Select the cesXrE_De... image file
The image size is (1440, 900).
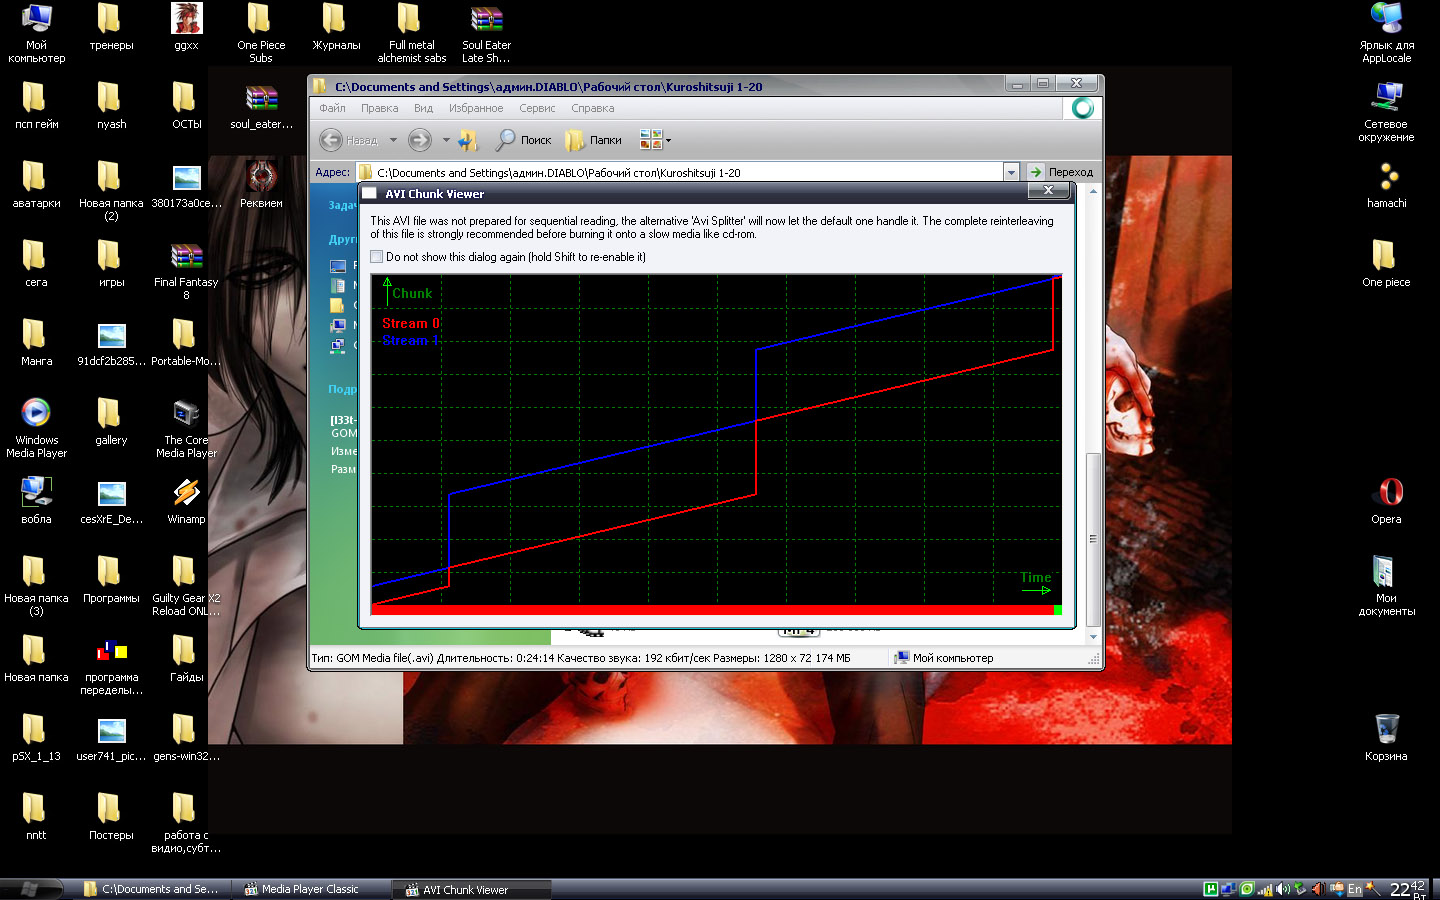(111, 501)
